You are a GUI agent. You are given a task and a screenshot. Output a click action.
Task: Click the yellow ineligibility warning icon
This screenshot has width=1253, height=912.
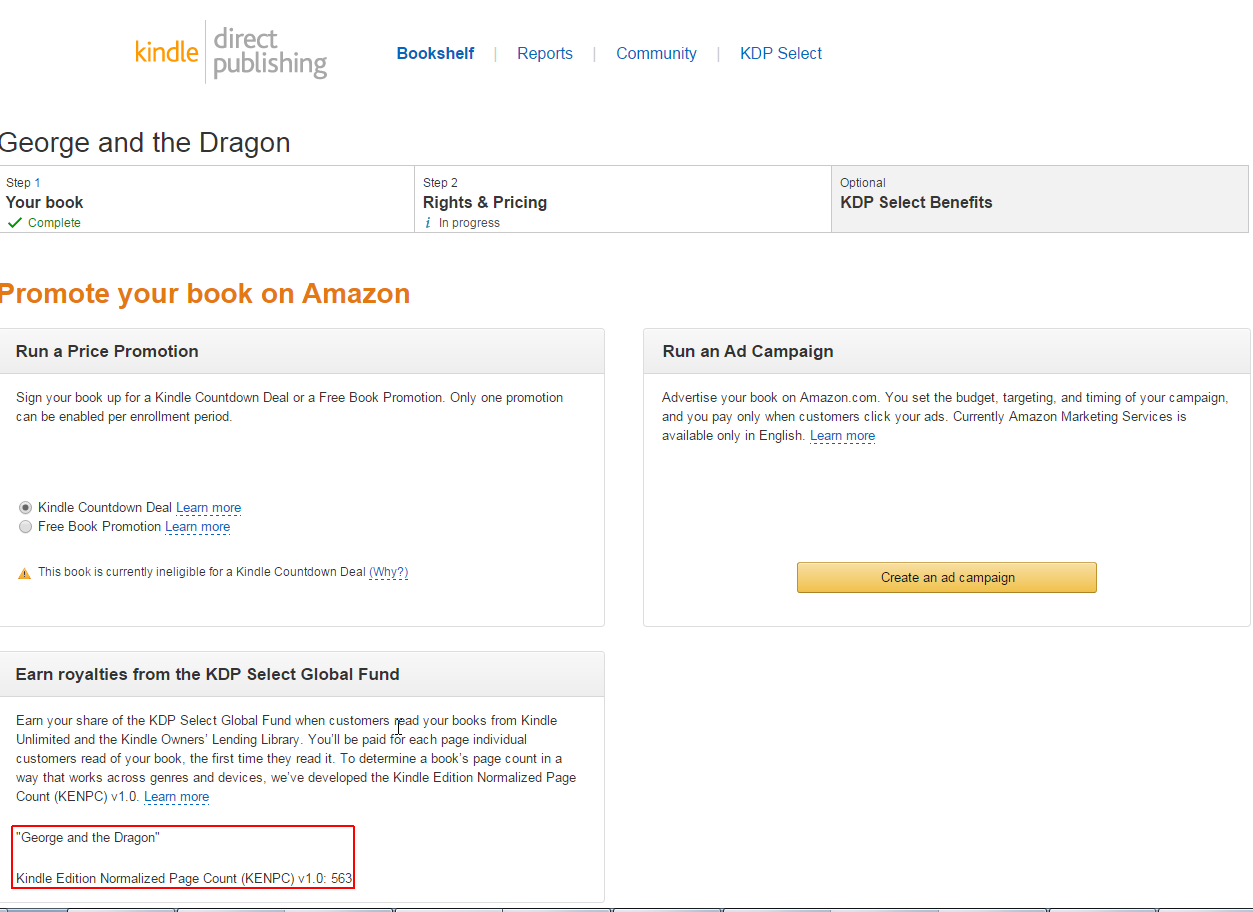[x=24, y=573]
